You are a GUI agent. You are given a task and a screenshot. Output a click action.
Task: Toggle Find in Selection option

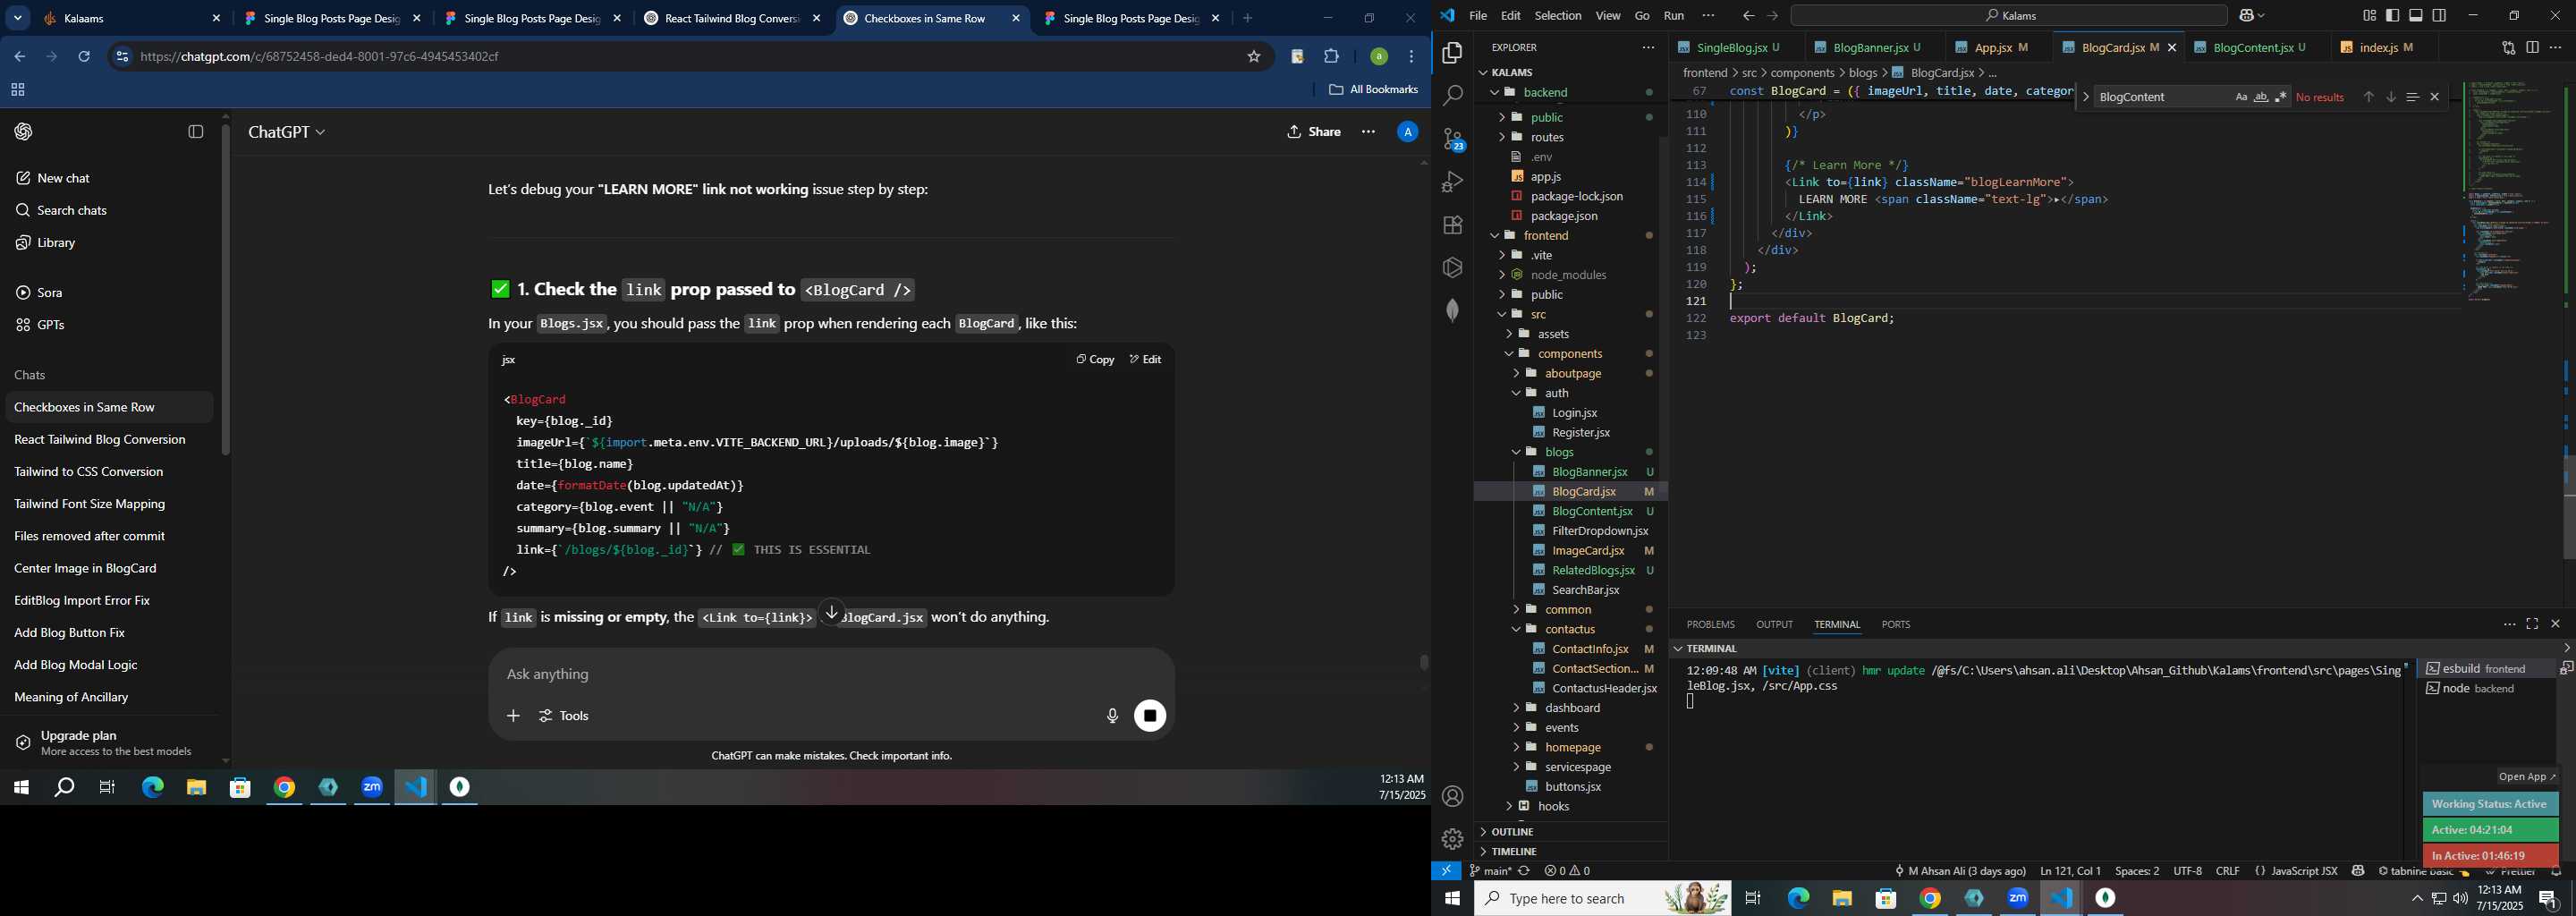click(2413, 97)
